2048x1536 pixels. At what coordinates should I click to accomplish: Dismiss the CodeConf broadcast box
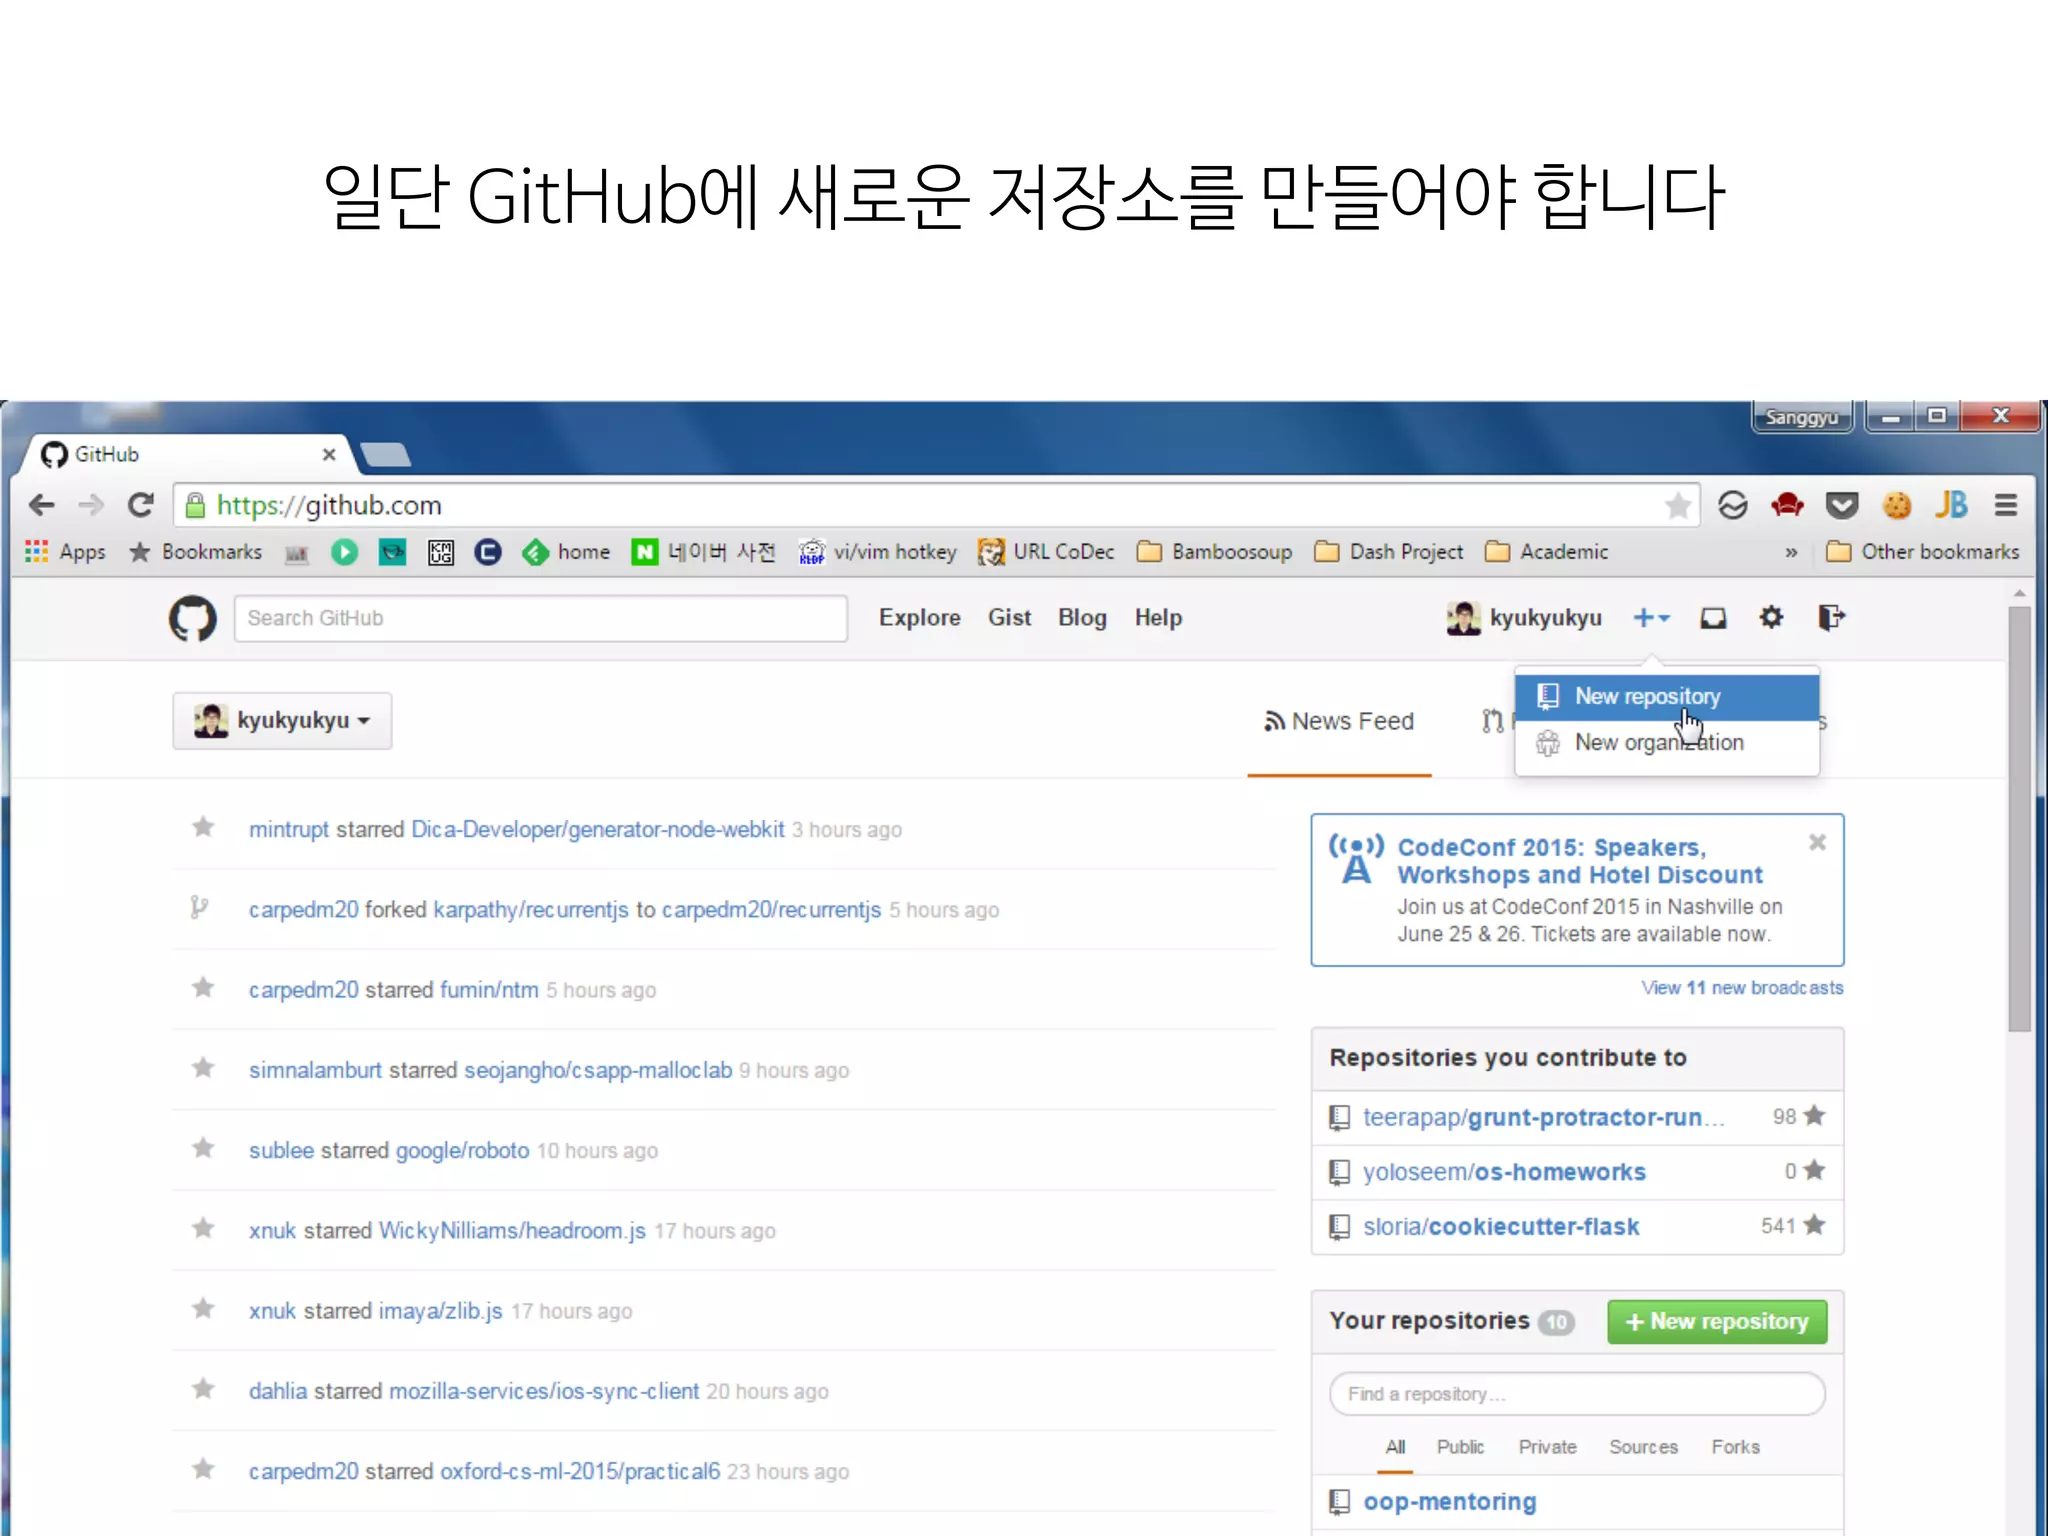(1817, 842)
